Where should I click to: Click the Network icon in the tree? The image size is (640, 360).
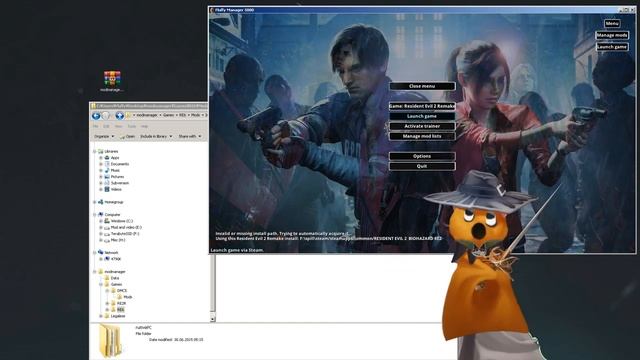point(100,252)
